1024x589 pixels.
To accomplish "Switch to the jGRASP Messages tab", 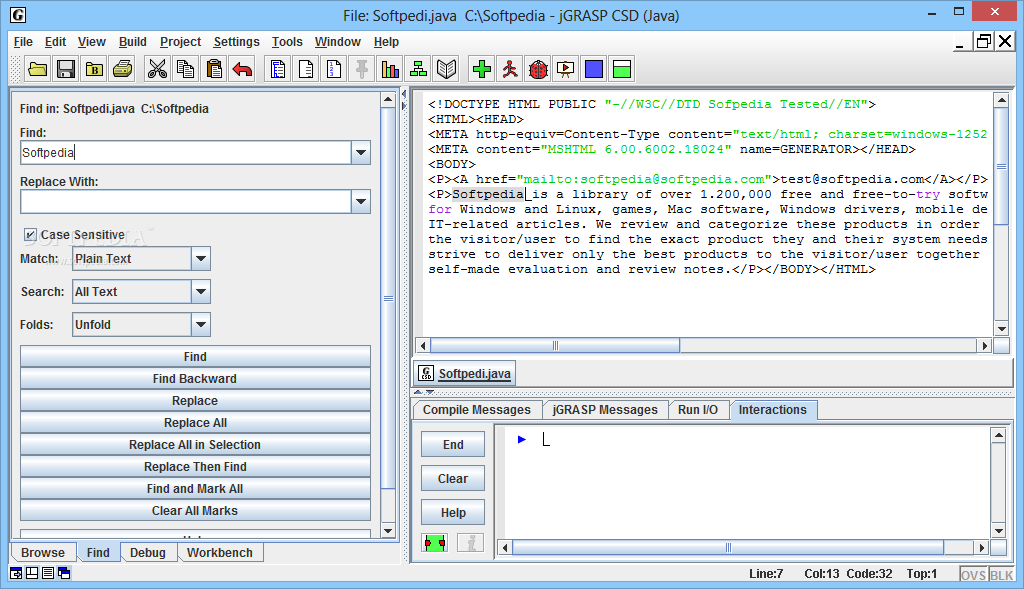I will 605,409.
